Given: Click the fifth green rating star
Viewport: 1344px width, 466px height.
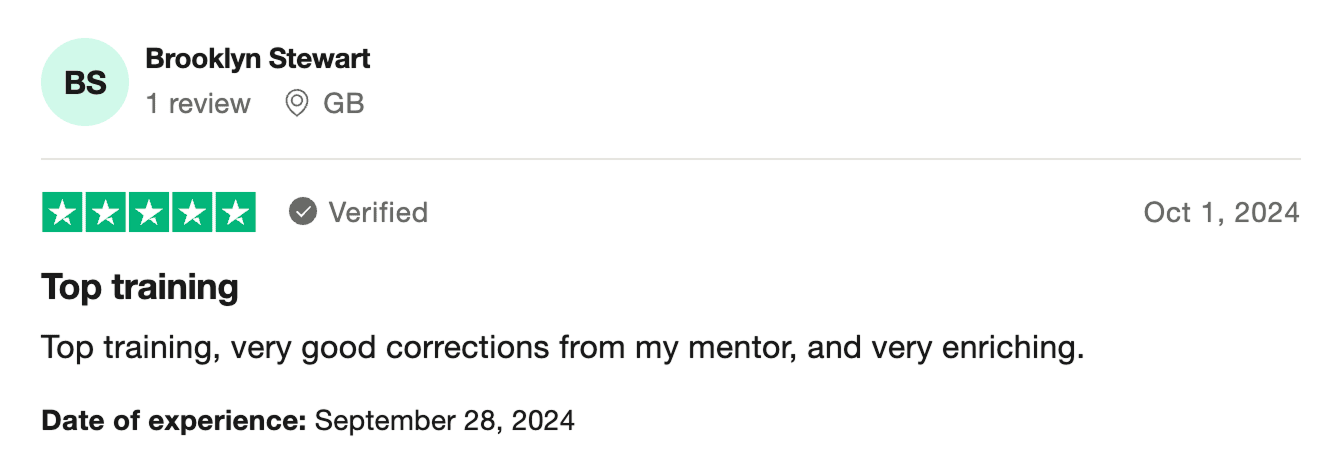Looking at the screenshot, I should (235, 212).
